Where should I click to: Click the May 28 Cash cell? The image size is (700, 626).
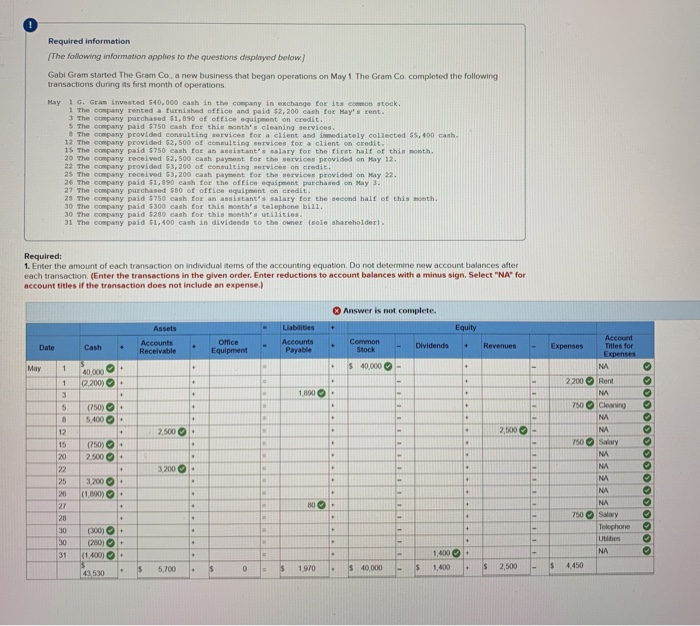click(99, 518)
